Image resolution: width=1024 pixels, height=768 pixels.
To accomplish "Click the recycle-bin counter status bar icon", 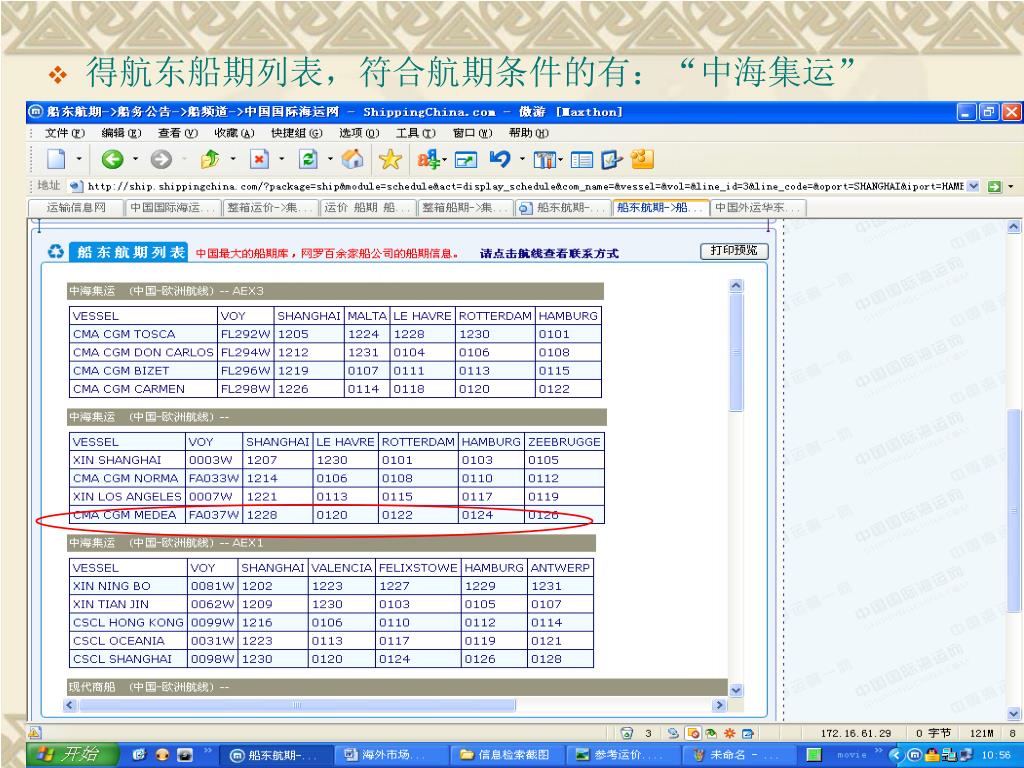I will [627, 733].
